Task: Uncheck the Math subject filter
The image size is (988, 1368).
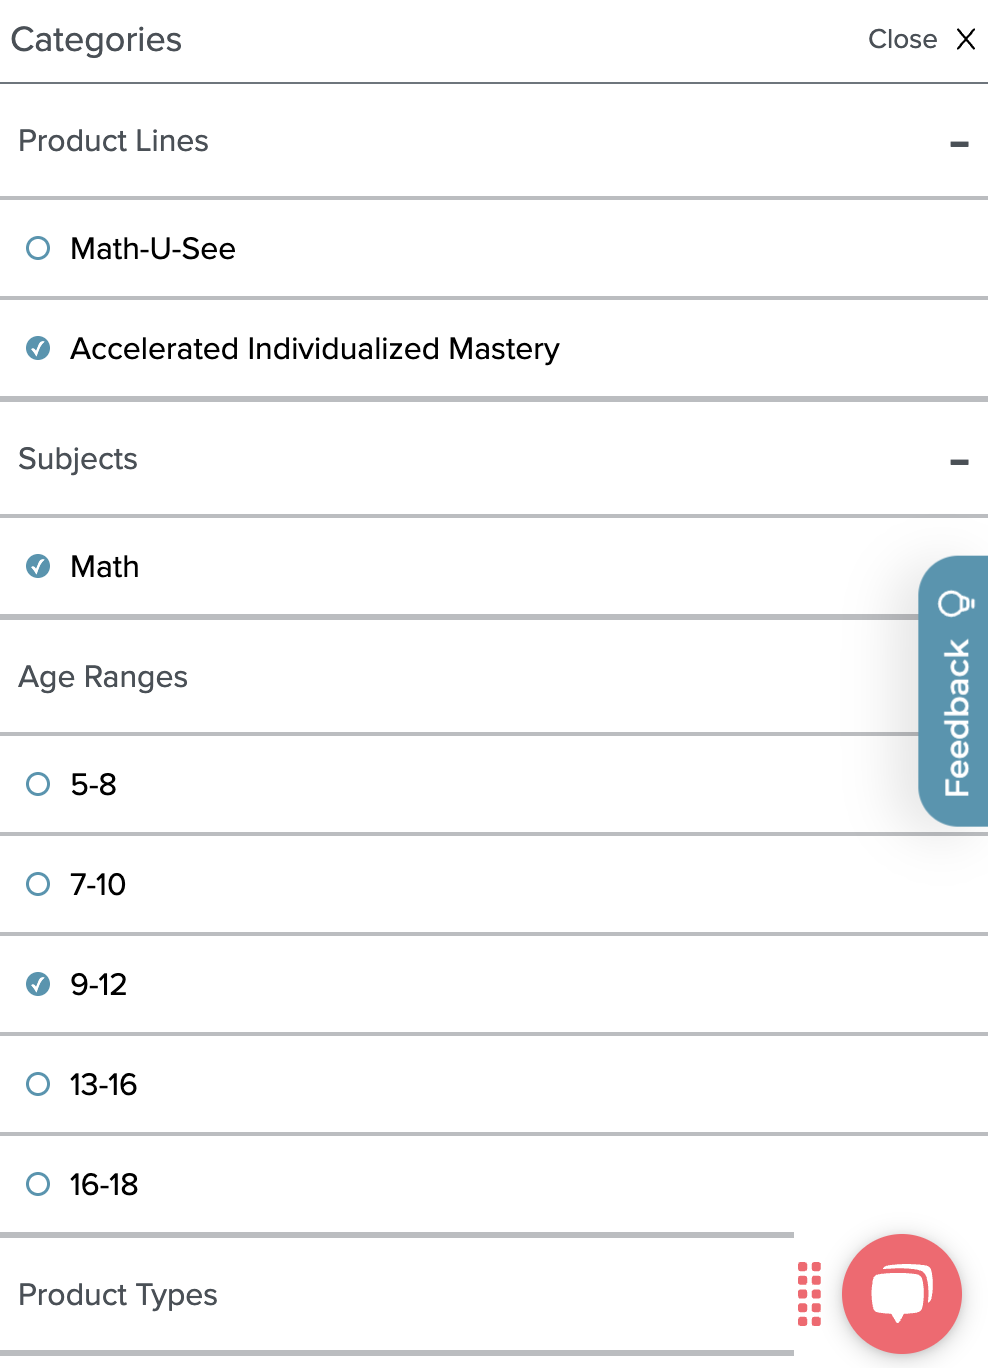Action: pyautogui.click(x=38, y=566)
